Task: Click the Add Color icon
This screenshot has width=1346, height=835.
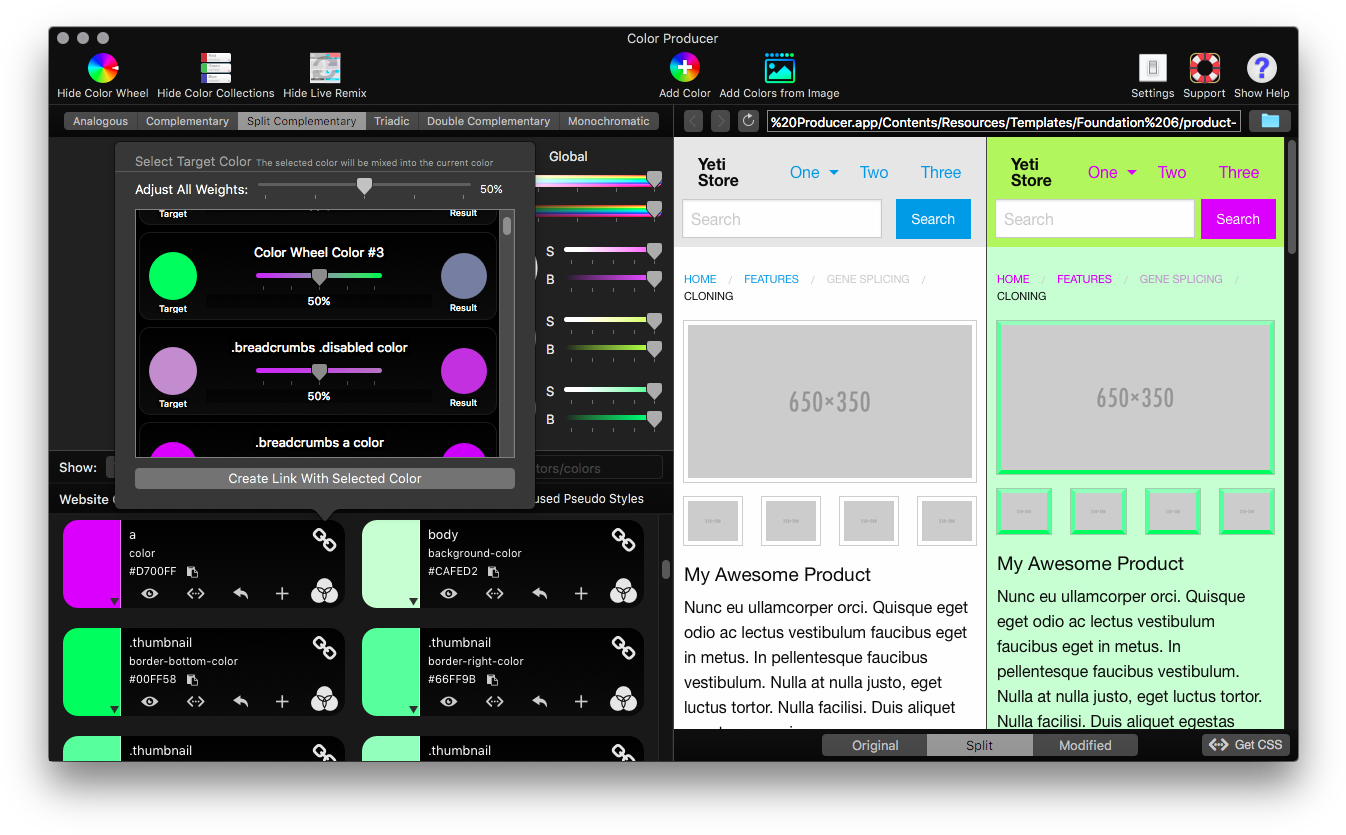Action: (685, 69)
